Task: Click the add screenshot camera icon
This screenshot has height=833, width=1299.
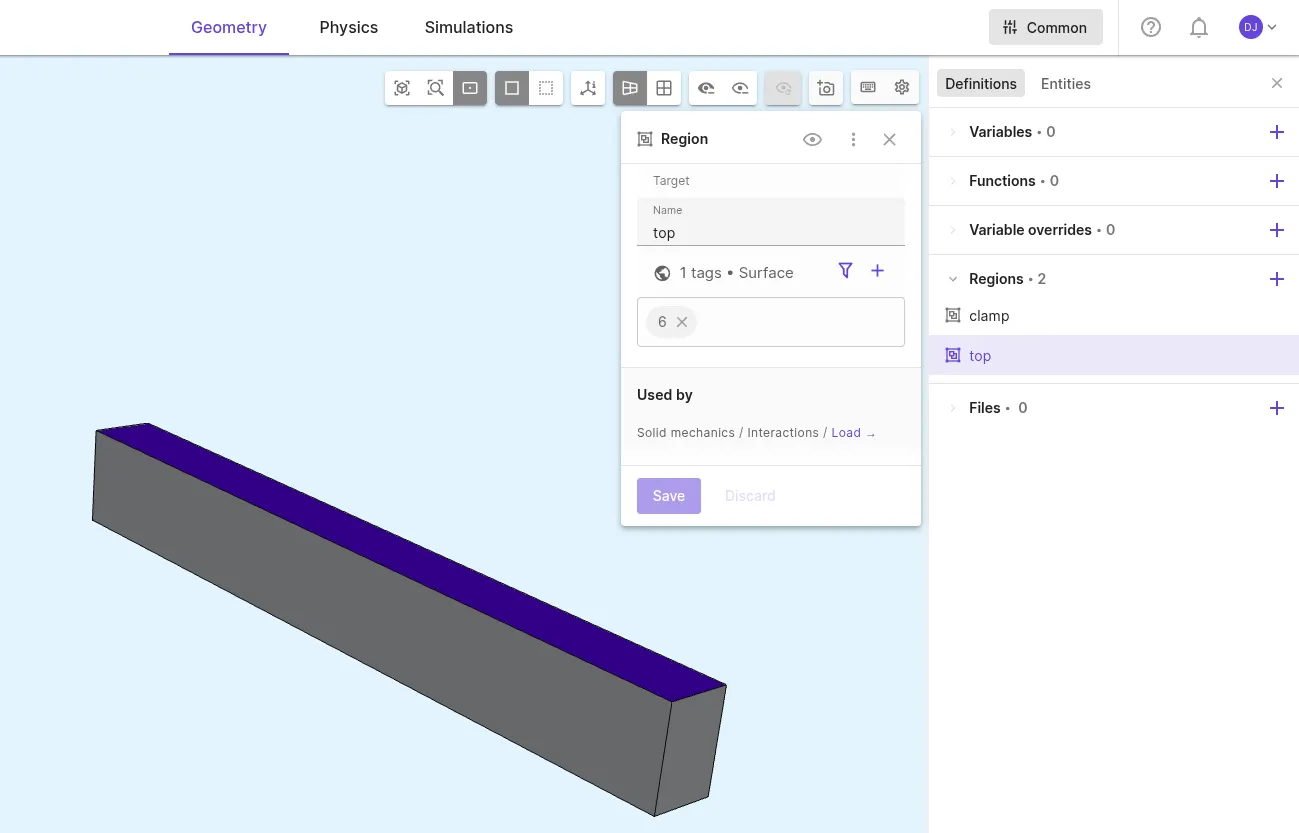Action: (x=826, y=88)
